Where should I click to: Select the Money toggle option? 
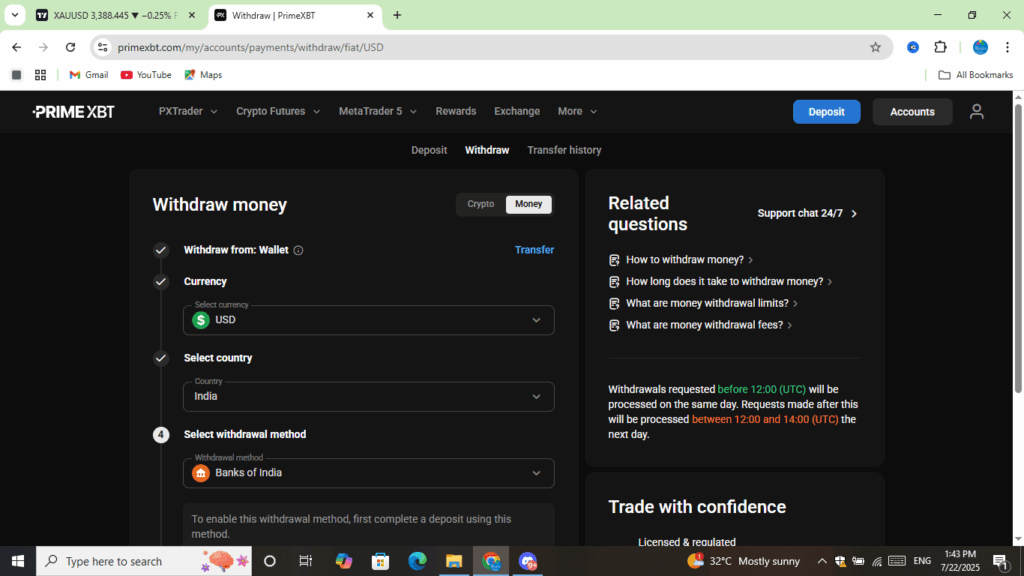(x=528, y=204)
